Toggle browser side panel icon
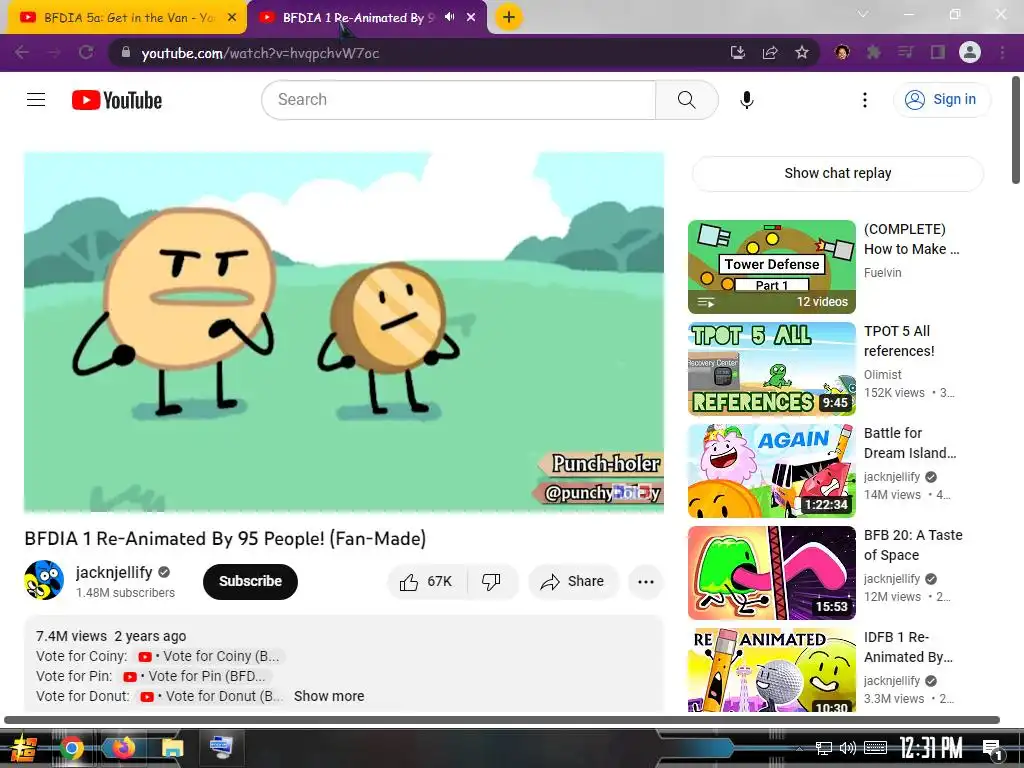The width and height of the screenshot is (1024, 768). (938, 52)
